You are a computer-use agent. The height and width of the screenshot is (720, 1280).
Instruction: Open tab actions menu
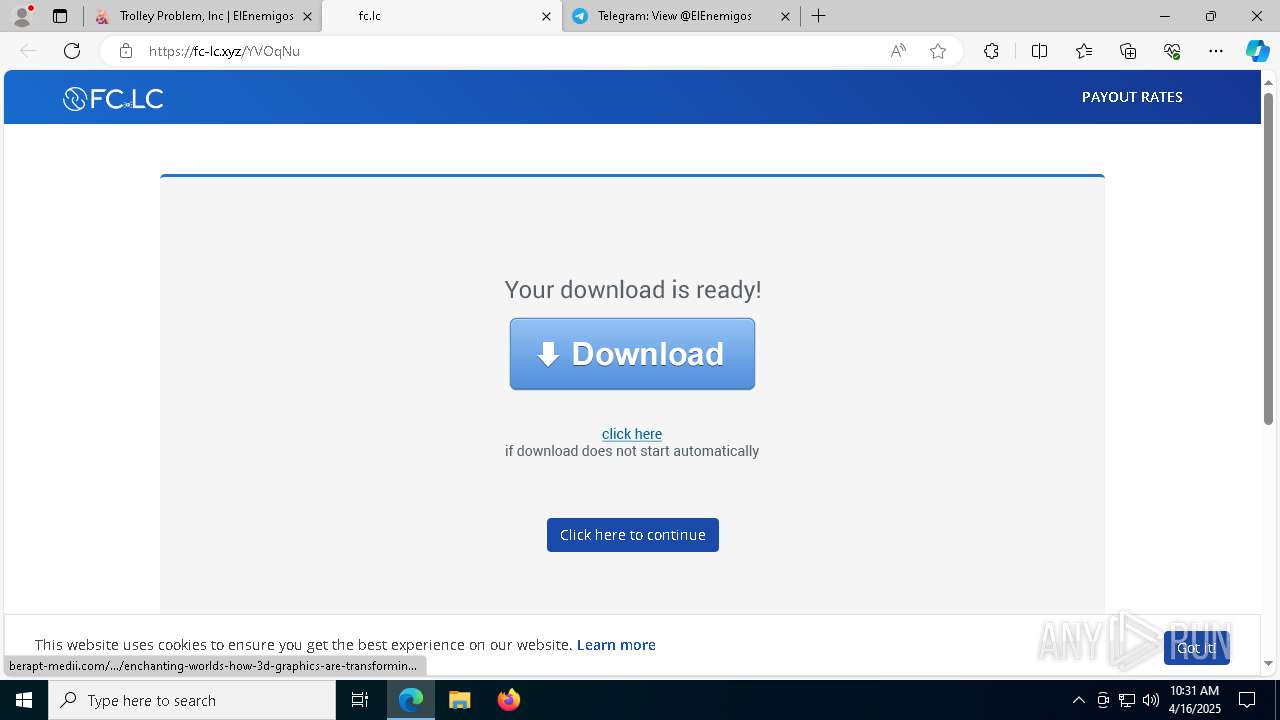pyautogui.click(x=60, y=16)
